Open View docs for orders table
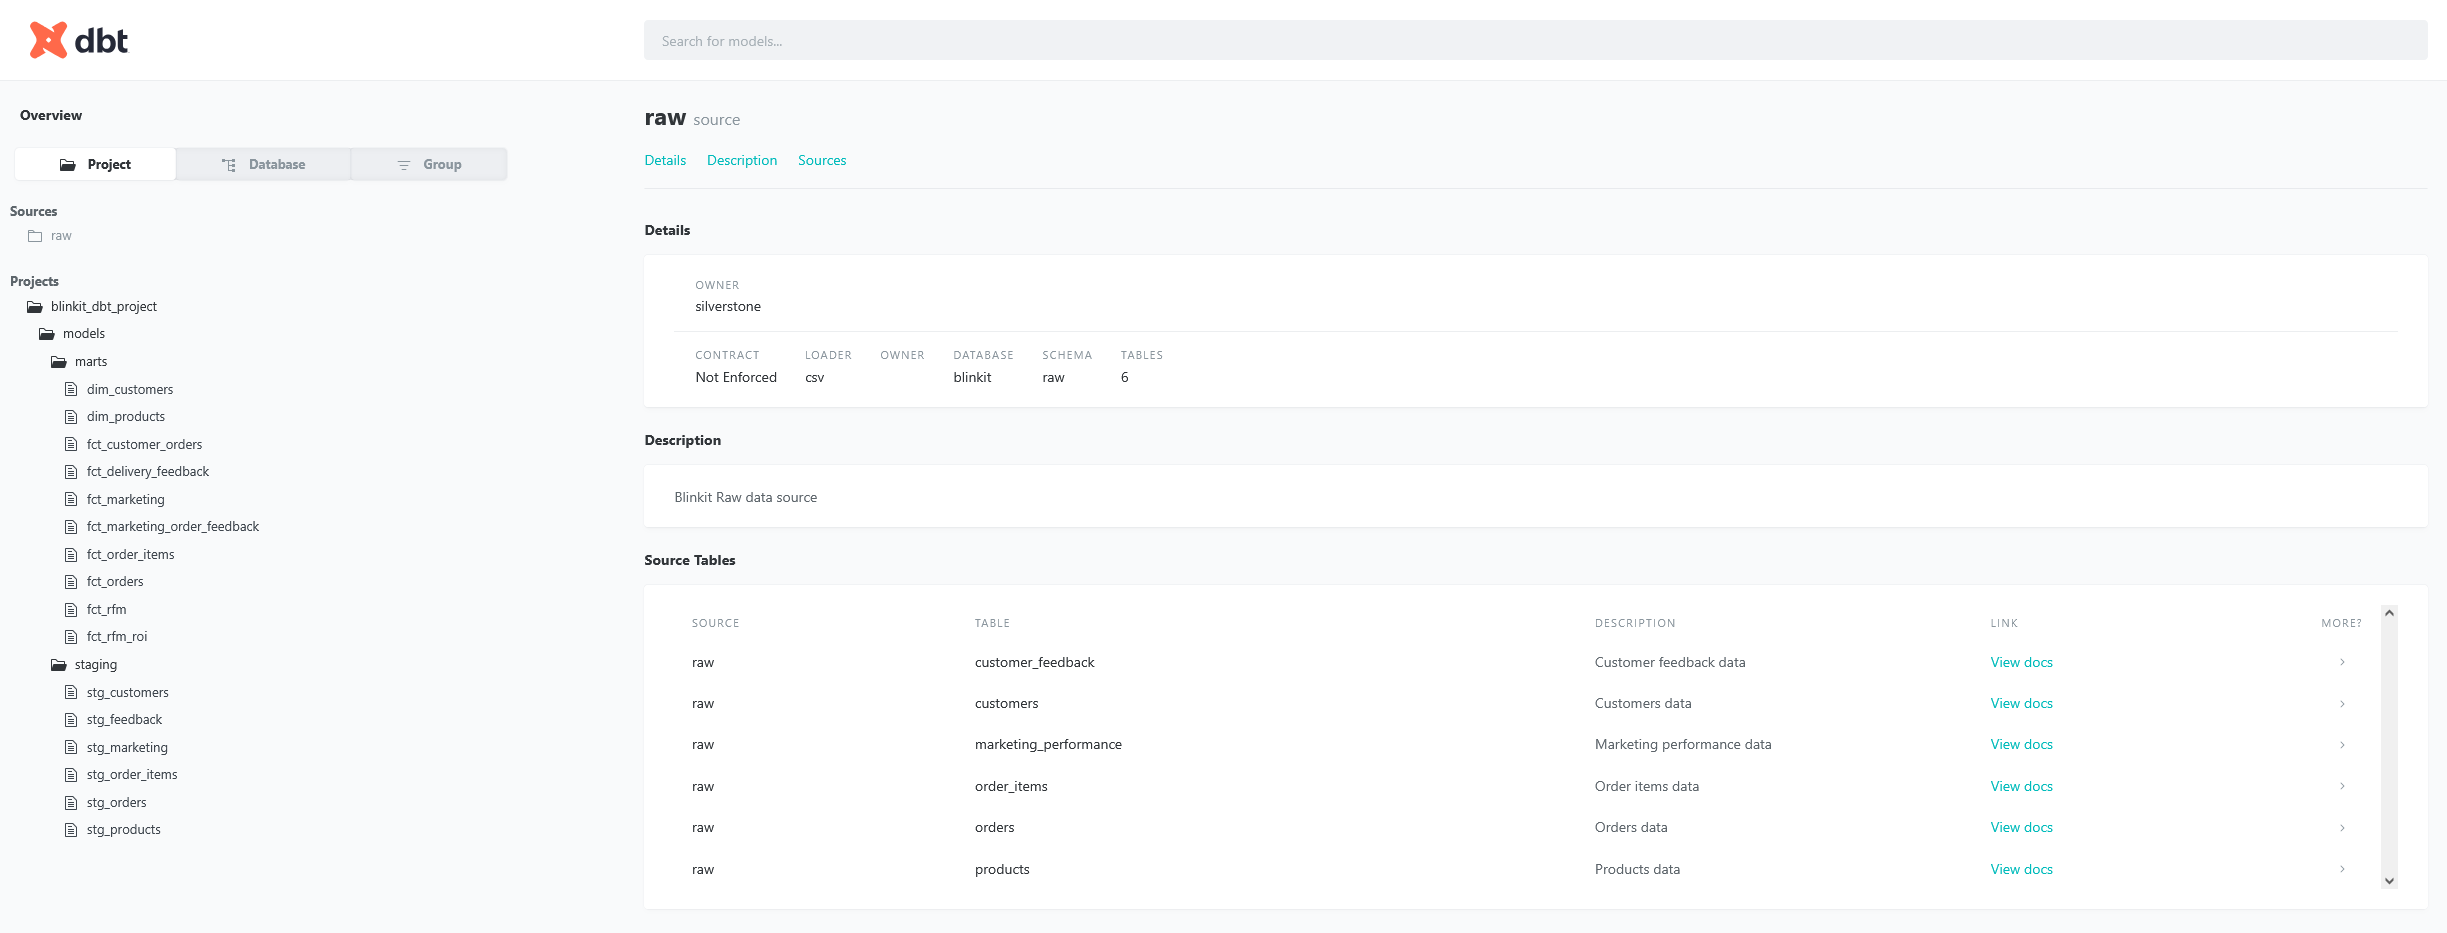 (x=2020, y=827)
